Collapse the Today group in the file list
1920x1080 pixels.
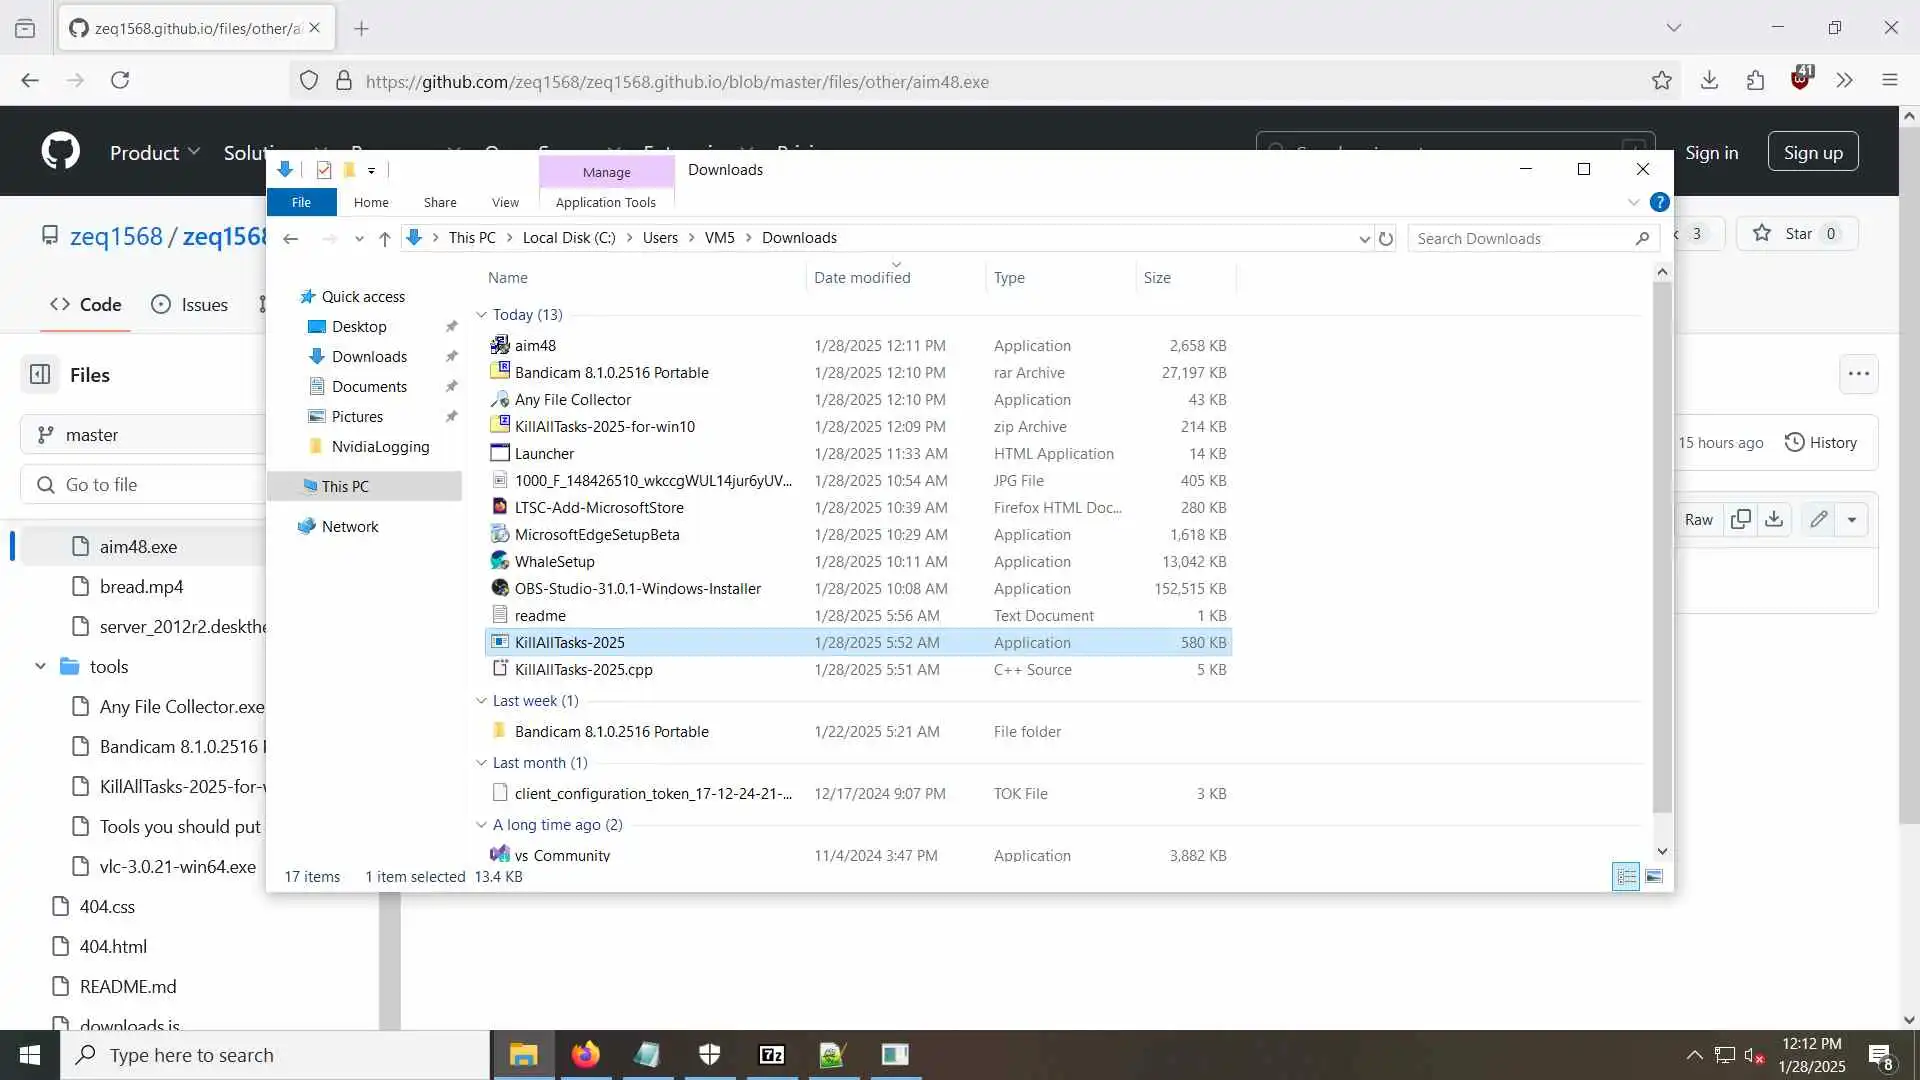click(x=482, y=315)
